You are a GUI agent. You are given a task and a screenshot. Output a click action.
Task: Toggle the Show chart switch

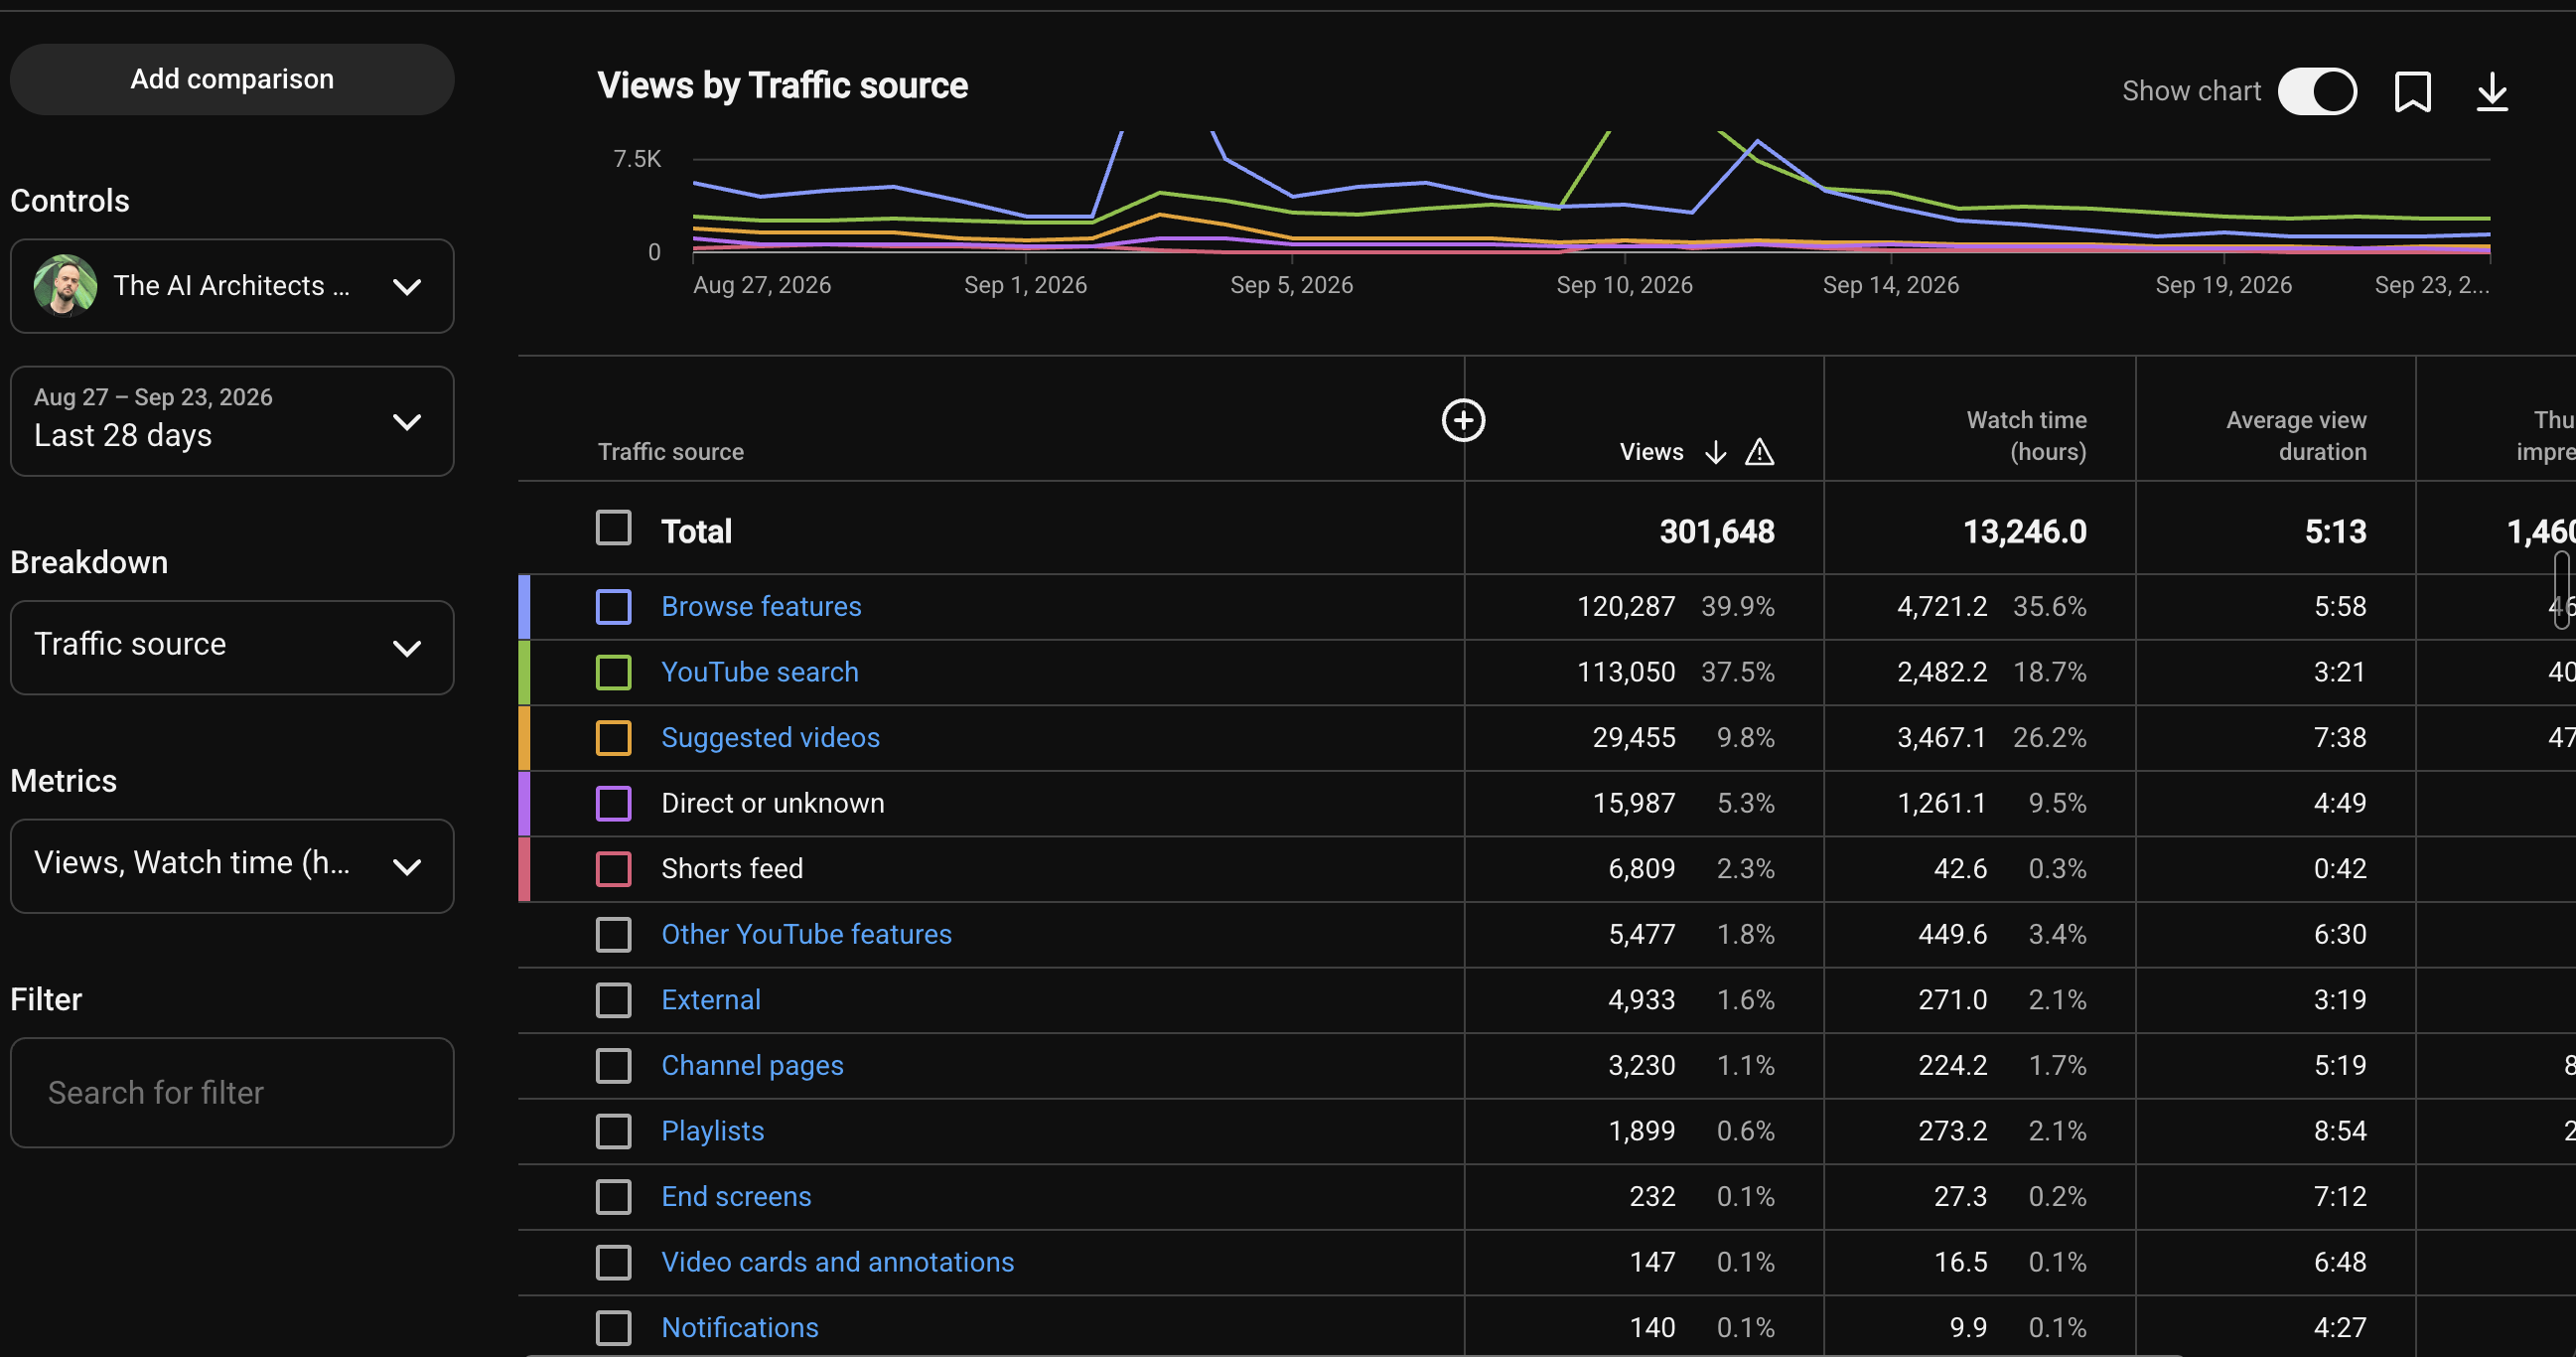(2317, 91)
